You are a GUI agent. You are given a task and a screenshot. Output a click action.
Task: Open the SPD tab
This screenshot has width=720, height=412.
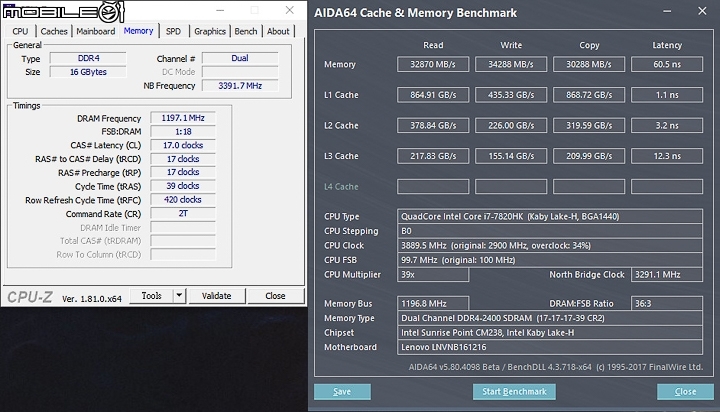click(x=173, y=31)
